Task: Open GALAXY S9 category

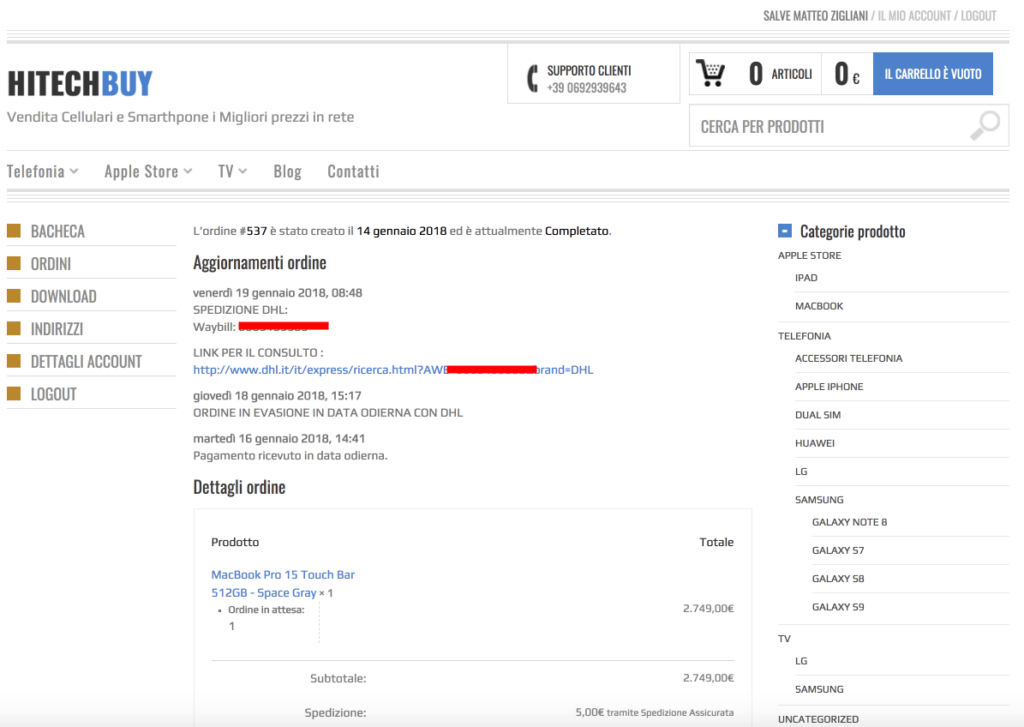Action: click(838, 607)
